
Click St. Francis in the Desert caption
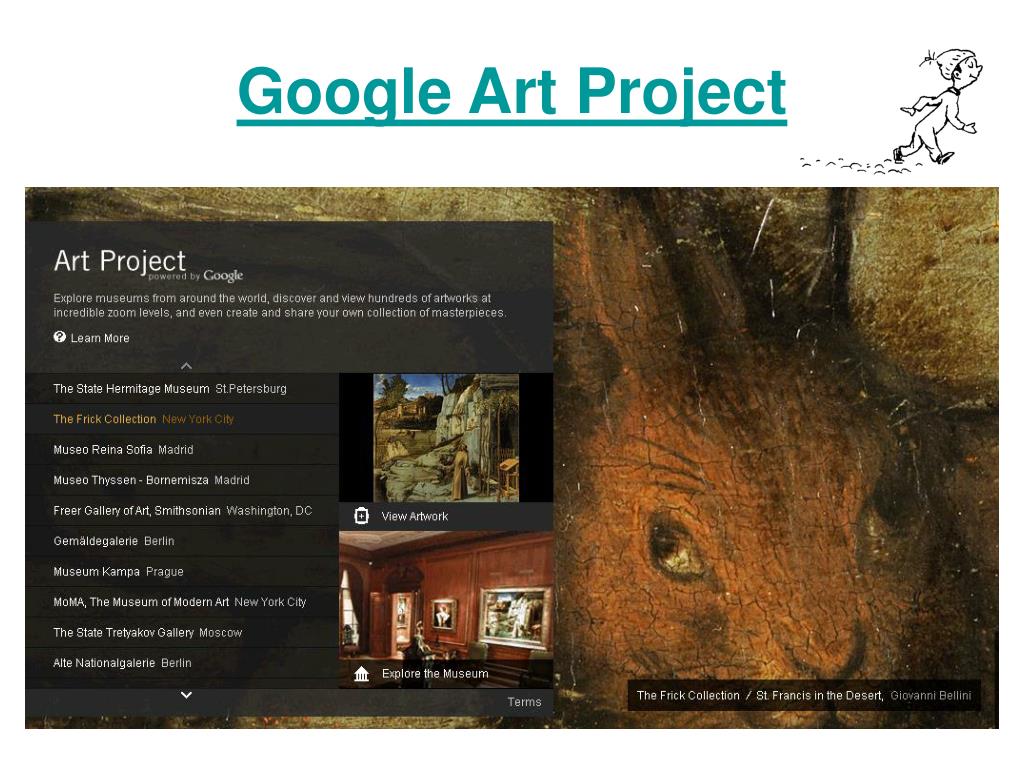[820, 696]
